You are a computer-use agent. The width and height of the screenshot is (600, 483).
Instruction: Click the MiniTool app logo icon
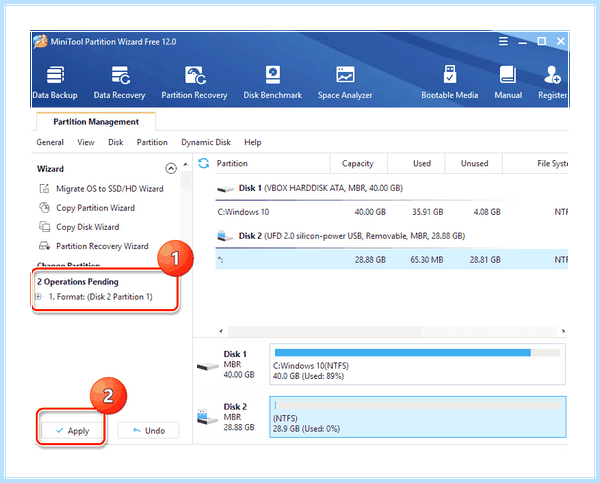click(40, 41)
